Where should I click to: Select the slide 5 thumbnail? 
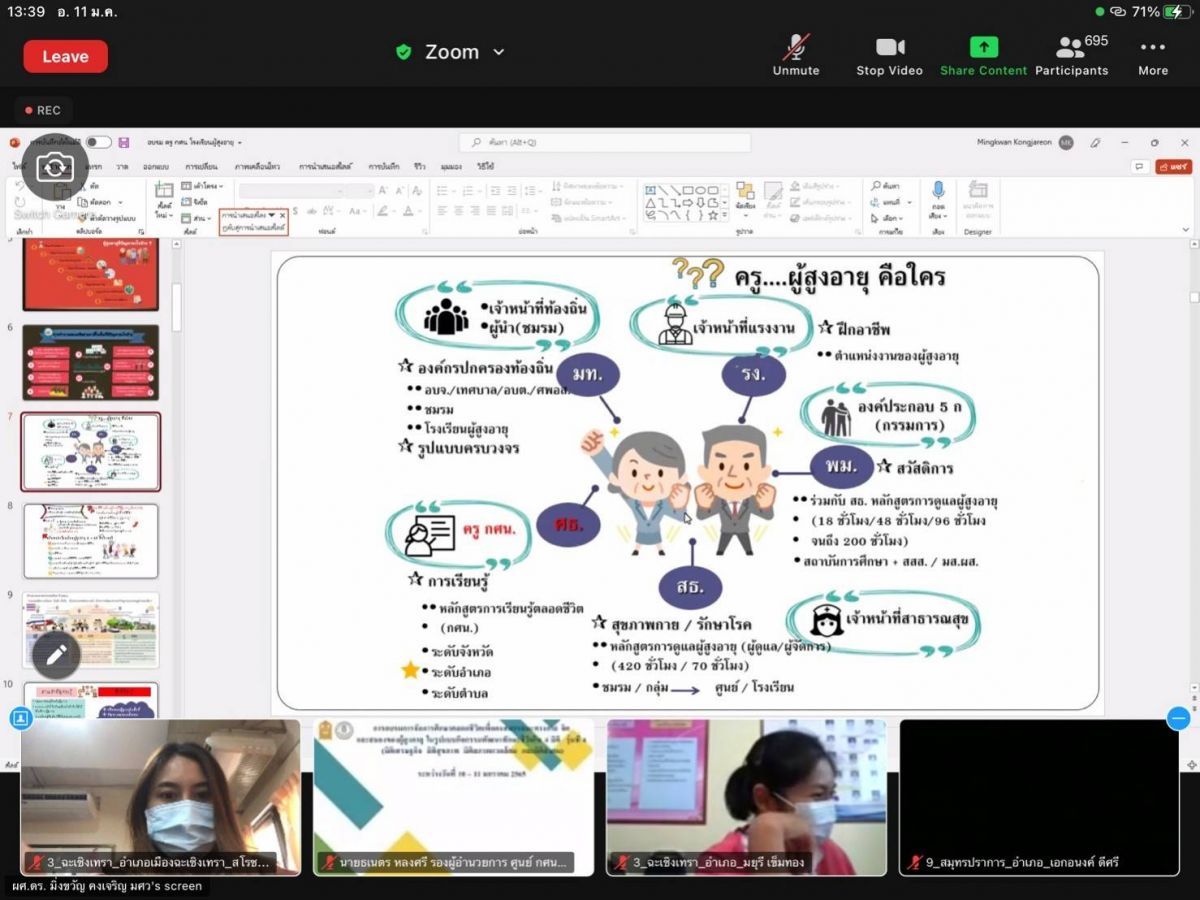(x=90, y=274)
